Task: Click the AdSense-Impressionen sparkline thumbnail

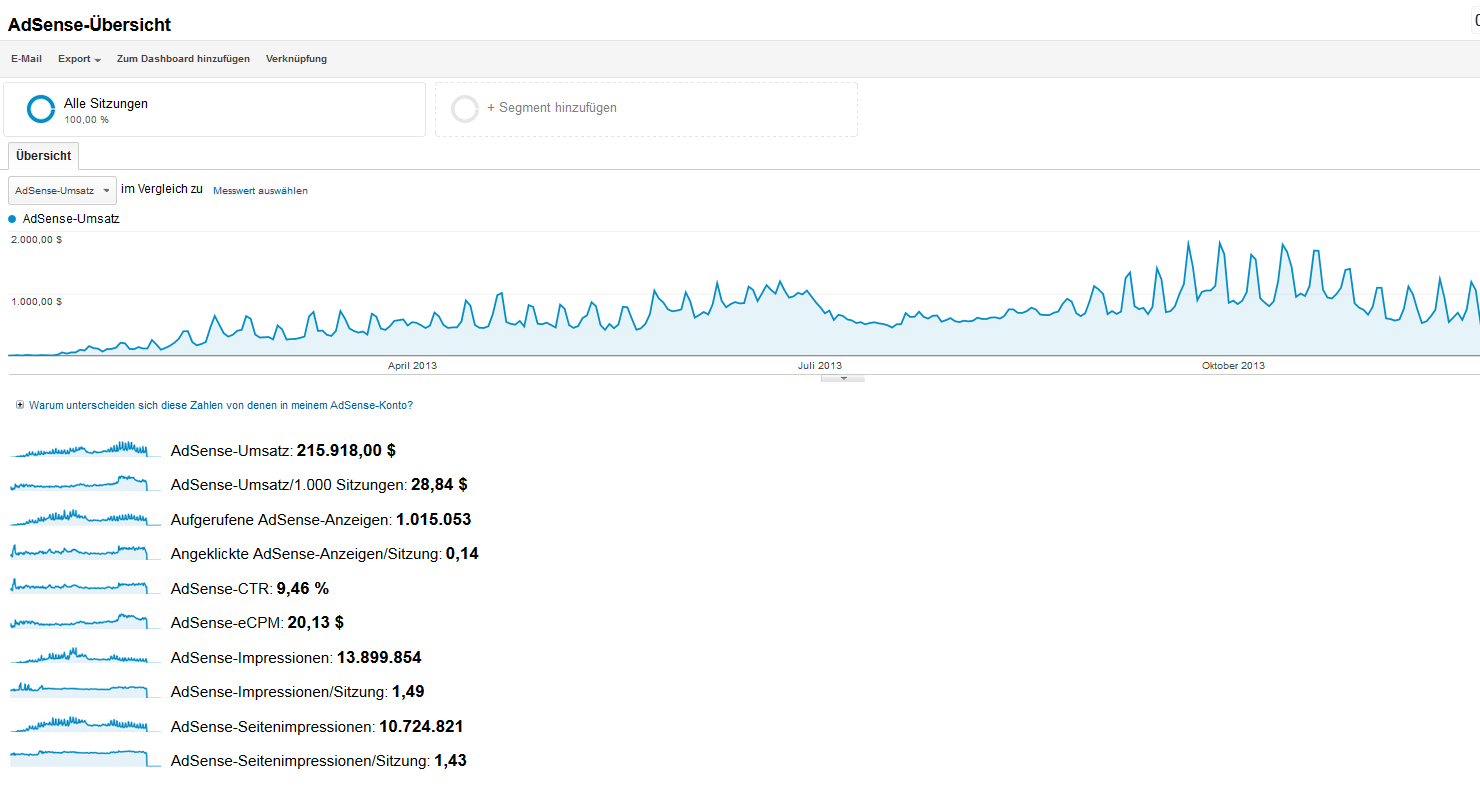Action: 85,656
